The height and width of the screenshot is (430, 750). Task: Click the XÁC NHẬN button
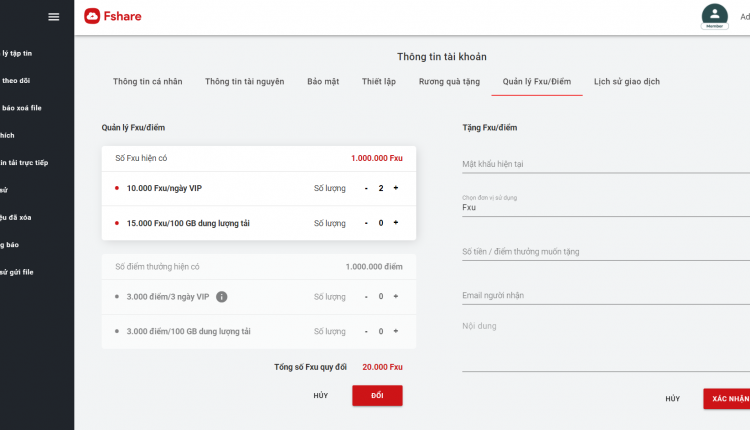[x=727, y=398]
